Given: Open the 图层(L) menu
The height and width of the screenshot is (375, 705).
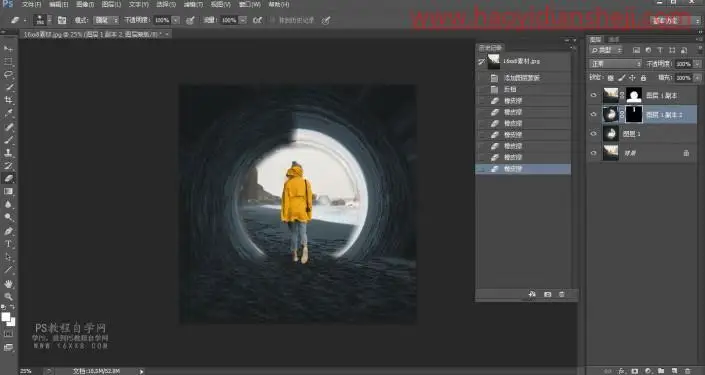Looking at the screenshot, I should (111, 4).
